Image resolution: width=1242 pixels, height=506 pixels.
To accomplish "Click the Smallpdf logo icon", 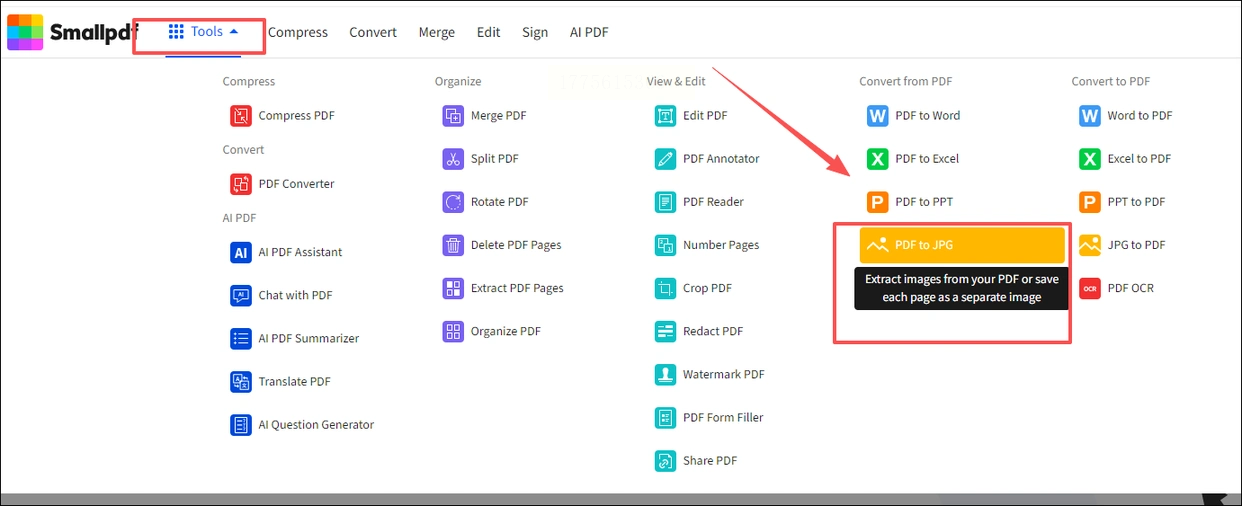I will [x=25, y=32].
